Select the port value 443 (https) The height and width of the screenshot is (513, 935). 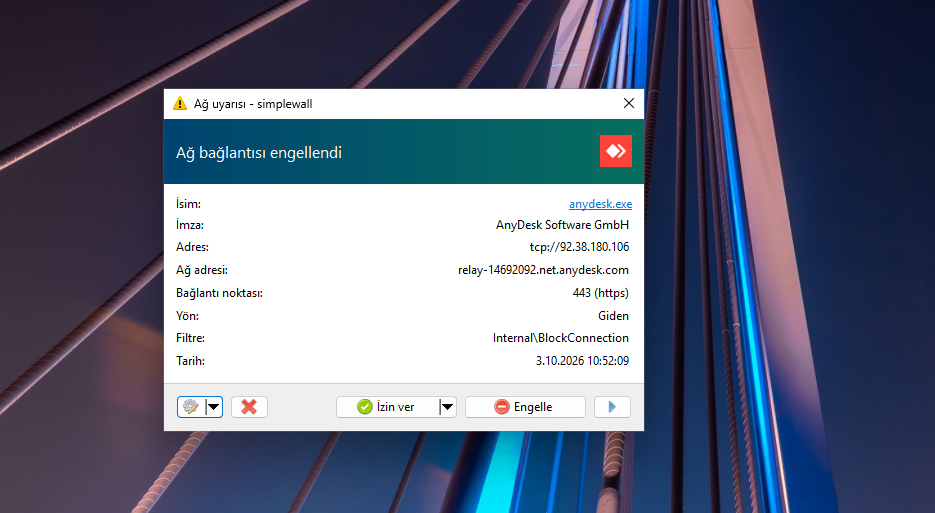[x=600, y=293]
